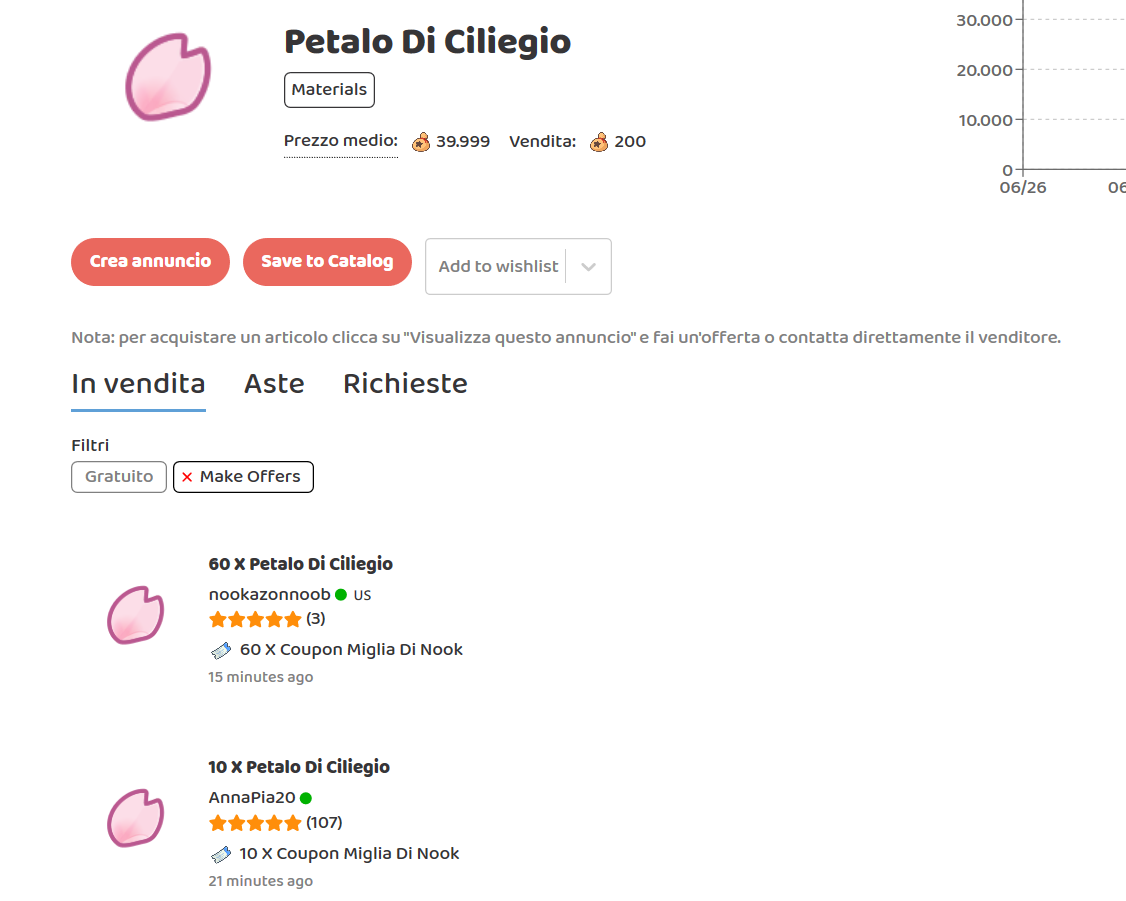Remove the Make Offers filter
The image size is (1126, 901).
click(187, 477)
